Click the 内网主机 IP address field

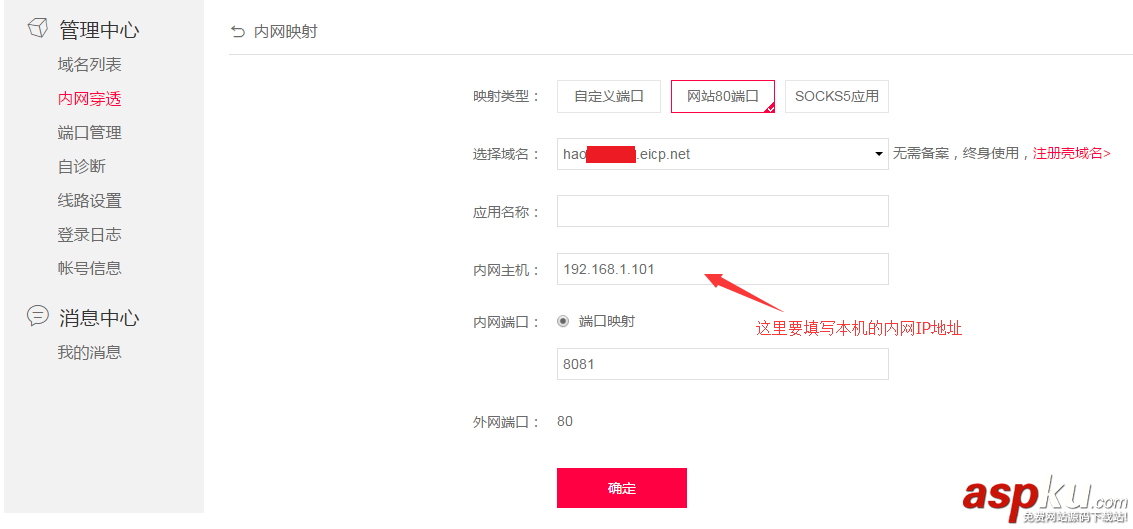(722, 269)
